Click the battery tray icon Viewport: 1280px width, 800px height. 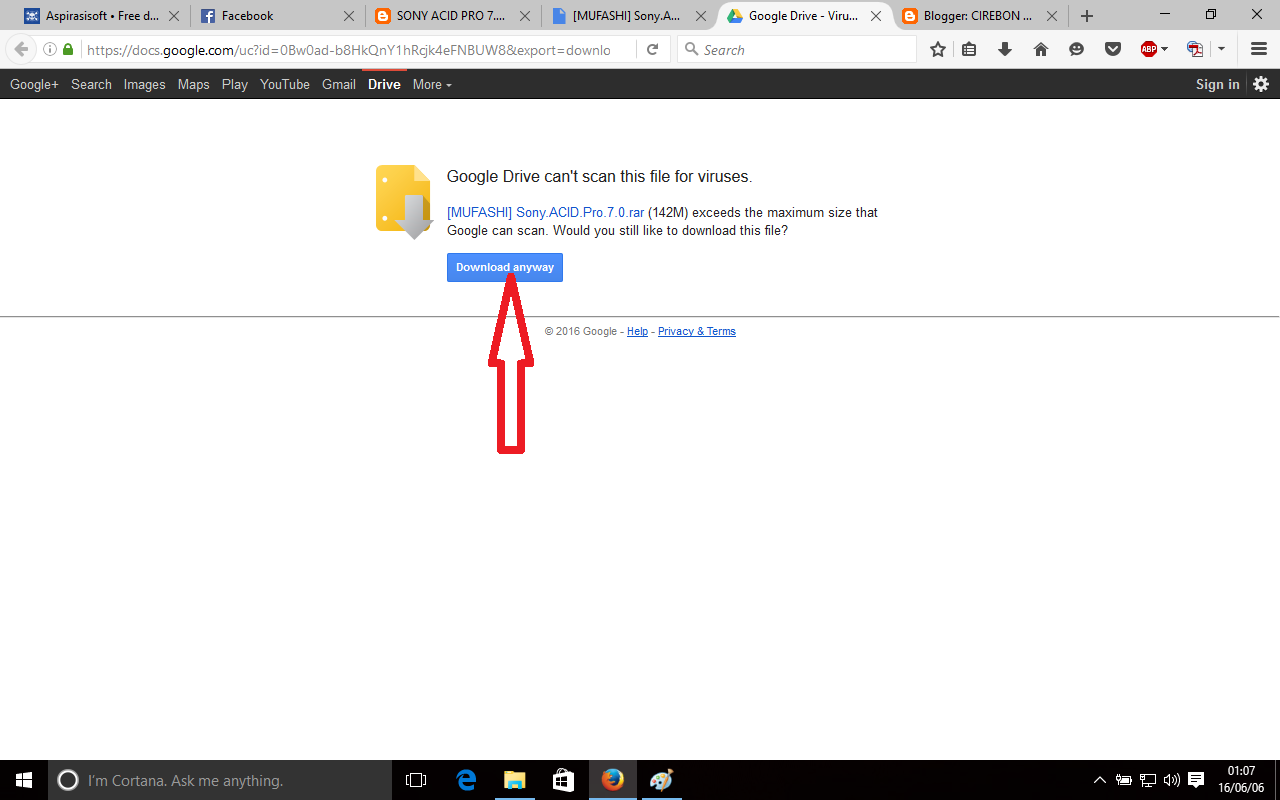[x=1124, y=780]
